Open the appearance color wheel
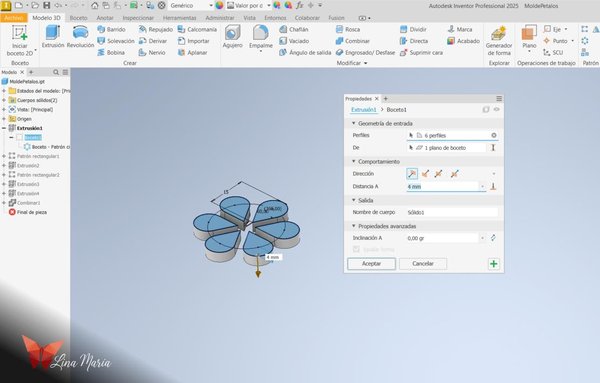The image size is (600, 383). [x=219, y=5]
